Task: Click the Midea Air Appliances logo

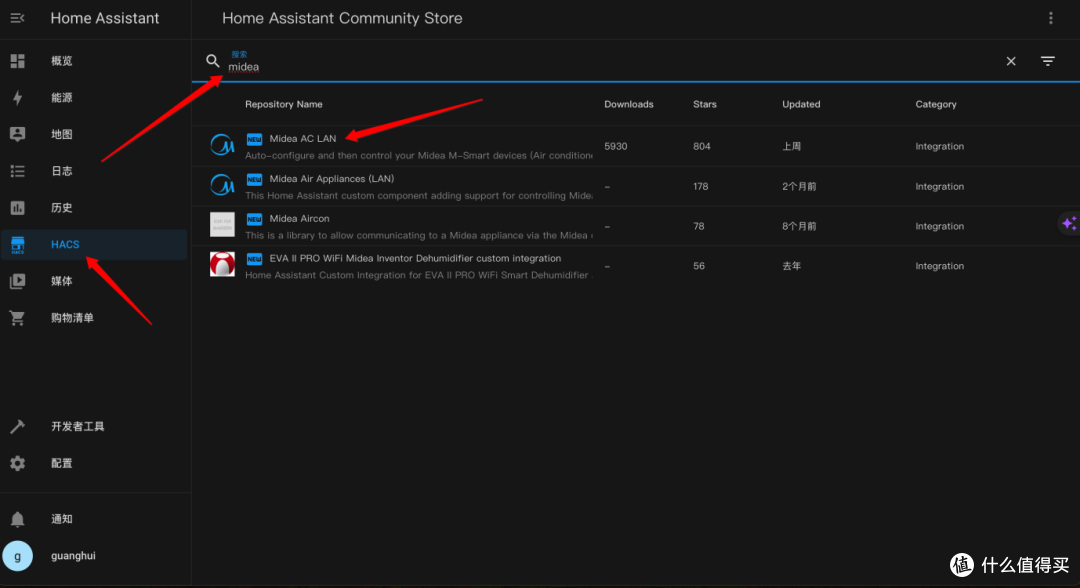Action: tap(222, 185)
